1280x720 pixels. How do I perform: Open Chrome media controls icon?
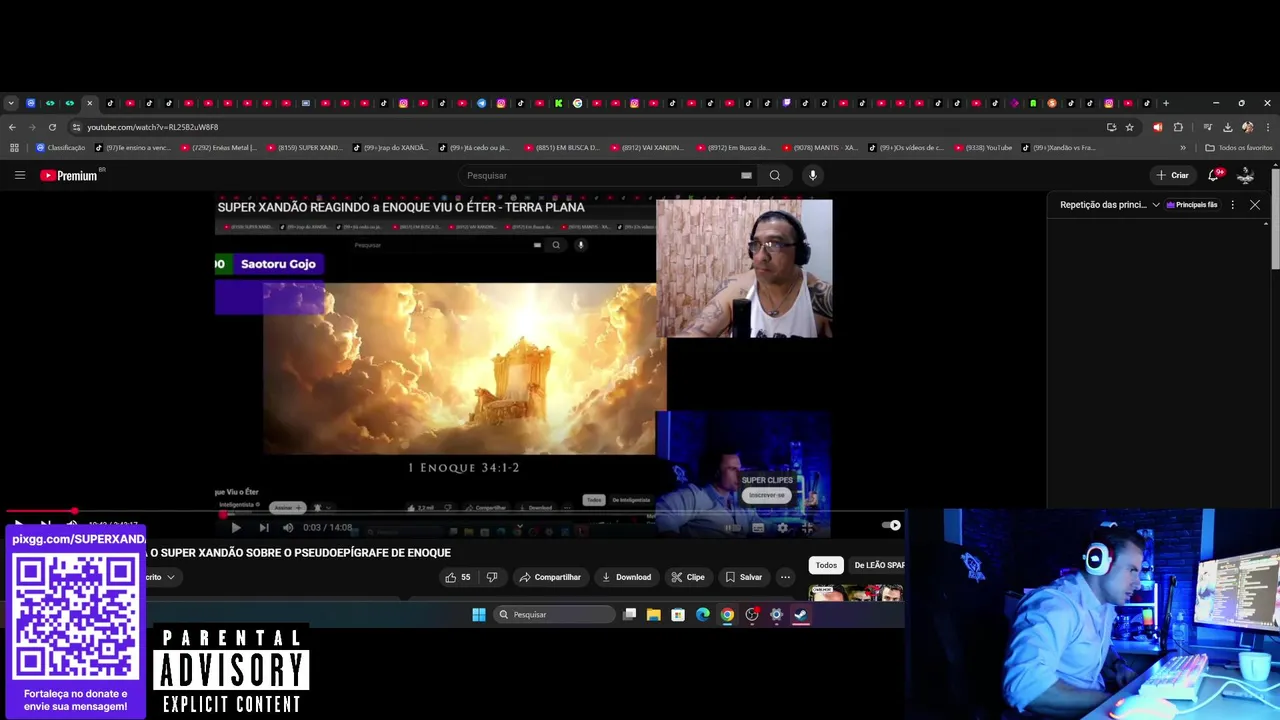point(1207,127)
